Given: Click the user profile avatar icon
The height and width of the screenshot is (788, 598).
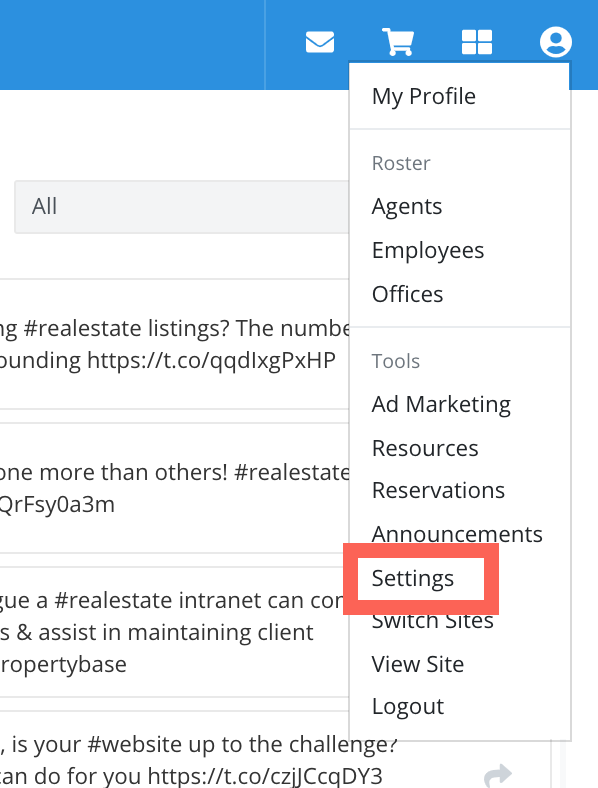Looking at the screenshot, I should 556,42.
